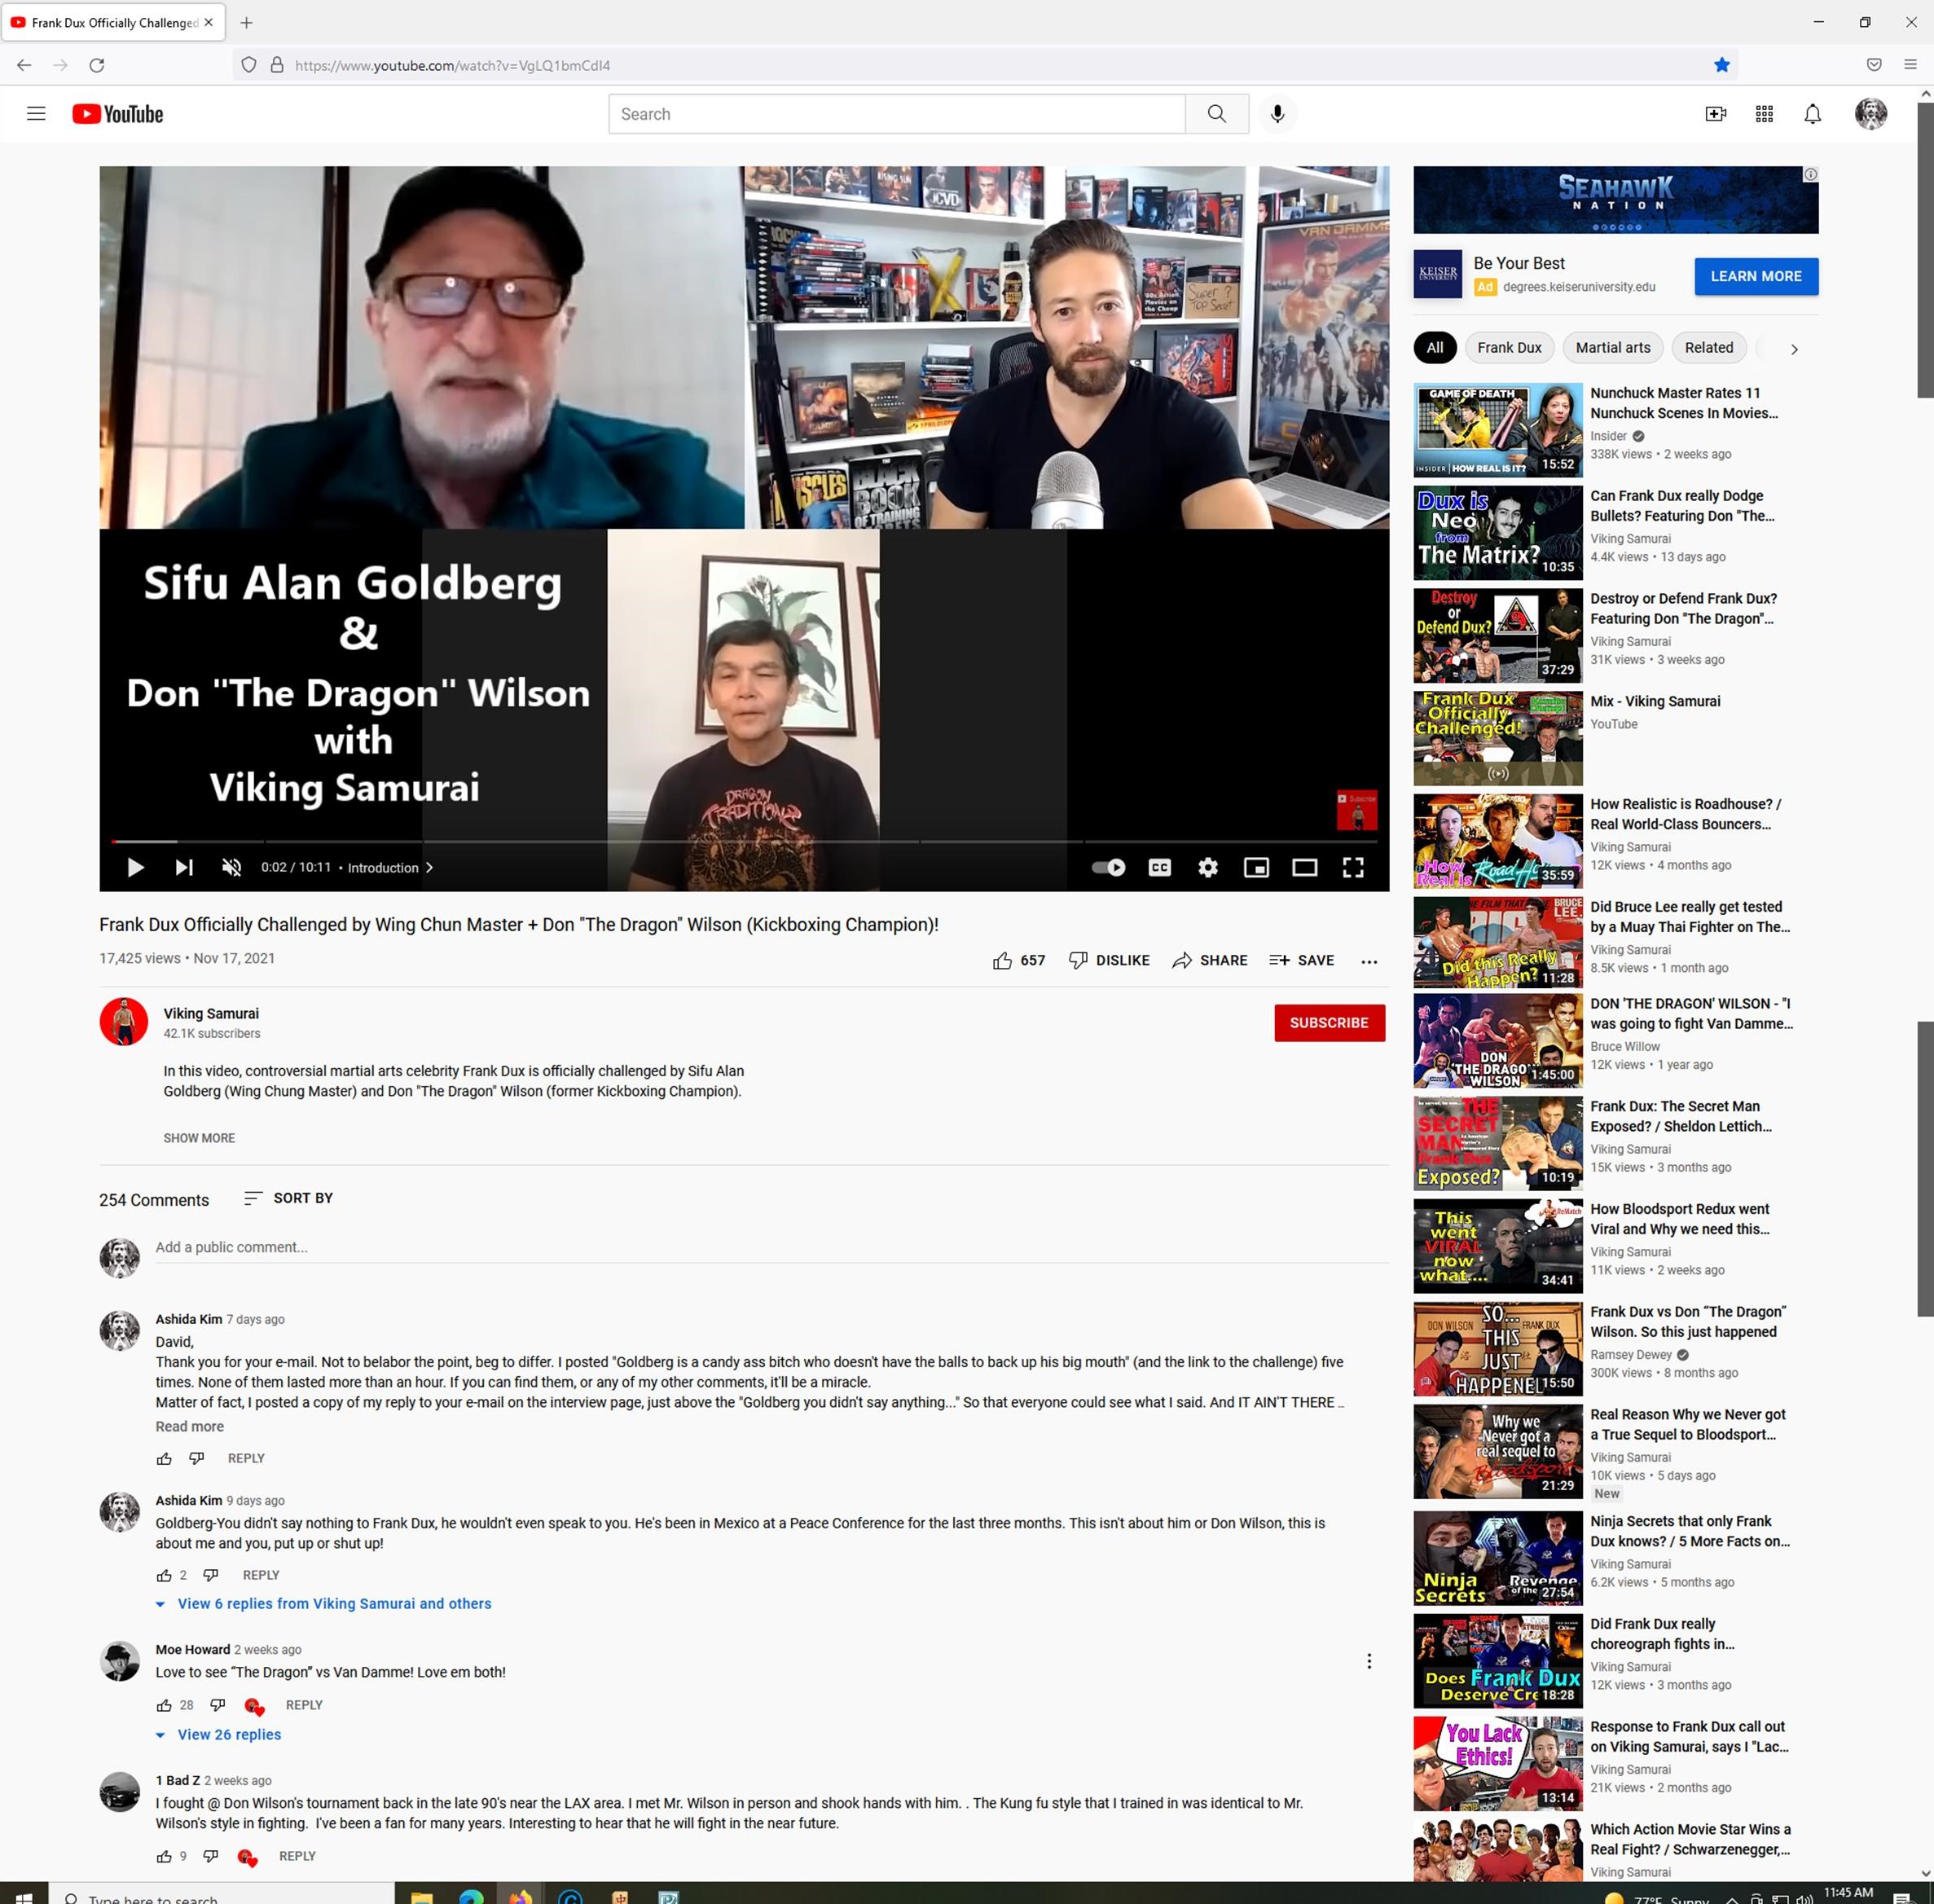Subscribe to Viking Samurai
1934x1904 pixels.
[x=1329, y=1022]
